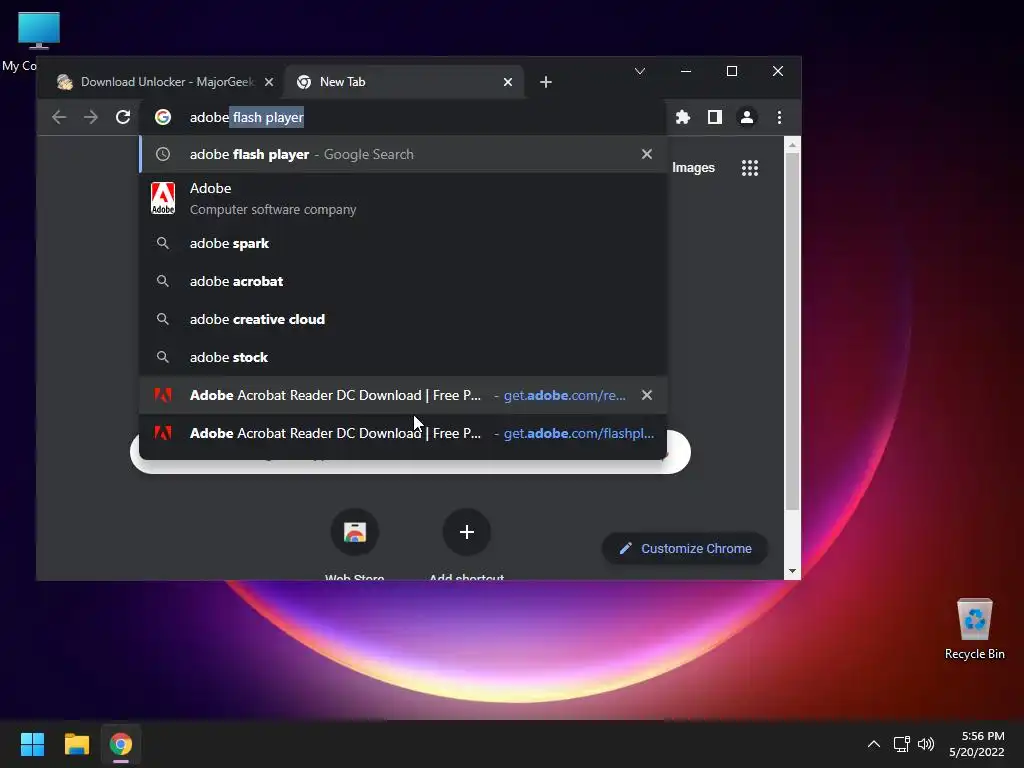Click the Add shortcut plus button
Image resolution: width=1024 pixels, height=768 pixels.
click(466, 532)
